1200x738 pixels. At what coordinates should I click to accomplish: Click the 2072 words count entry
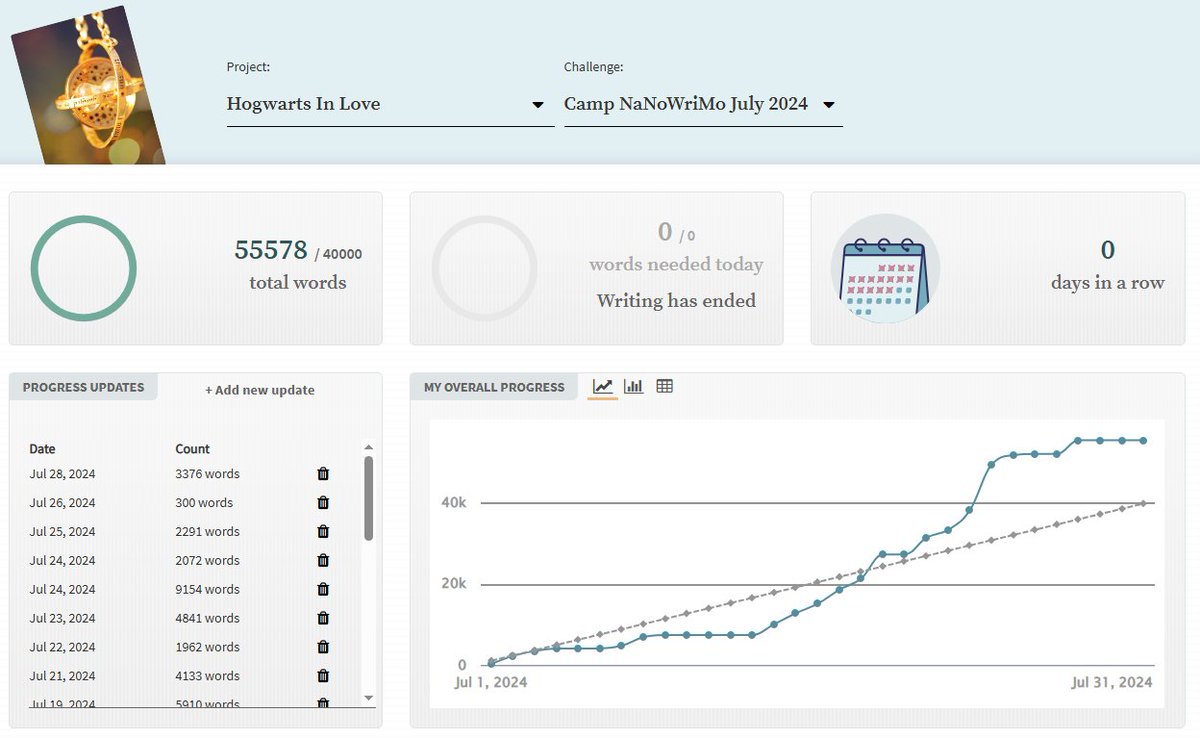pyautogui.click(x=207, y=561)
